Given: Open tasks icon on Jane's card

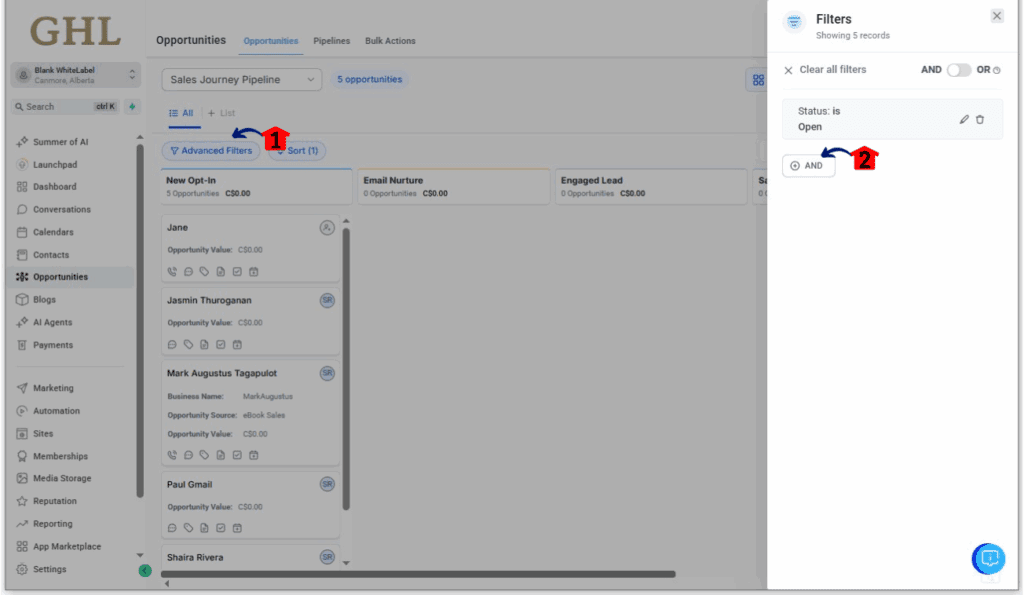Looking at the screenshot, I should pyautogui.click(x=237, y=272).
